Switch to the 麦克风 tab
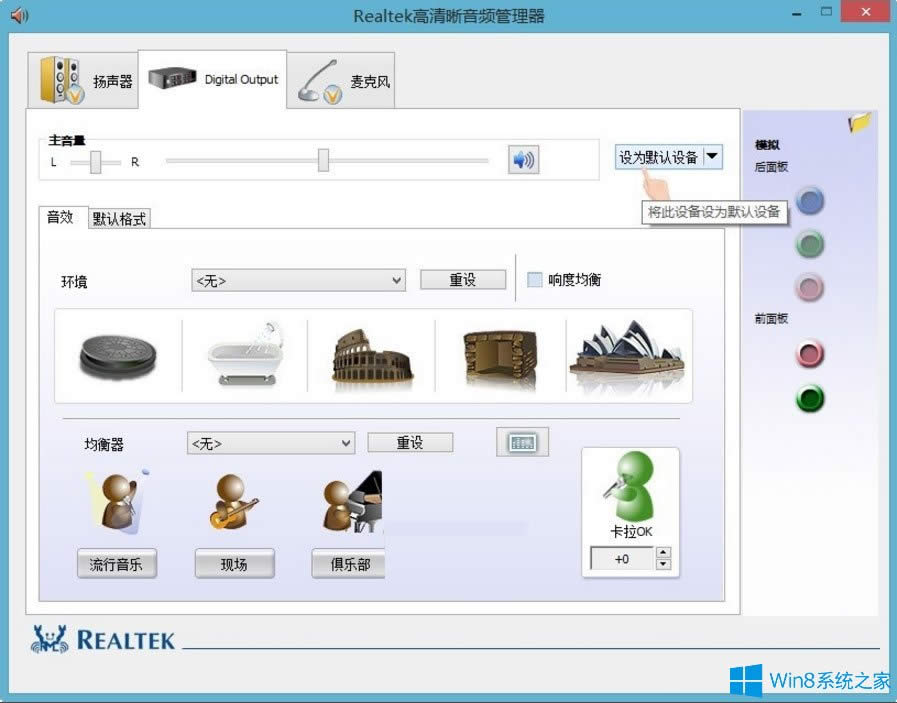 coord(341,80)
